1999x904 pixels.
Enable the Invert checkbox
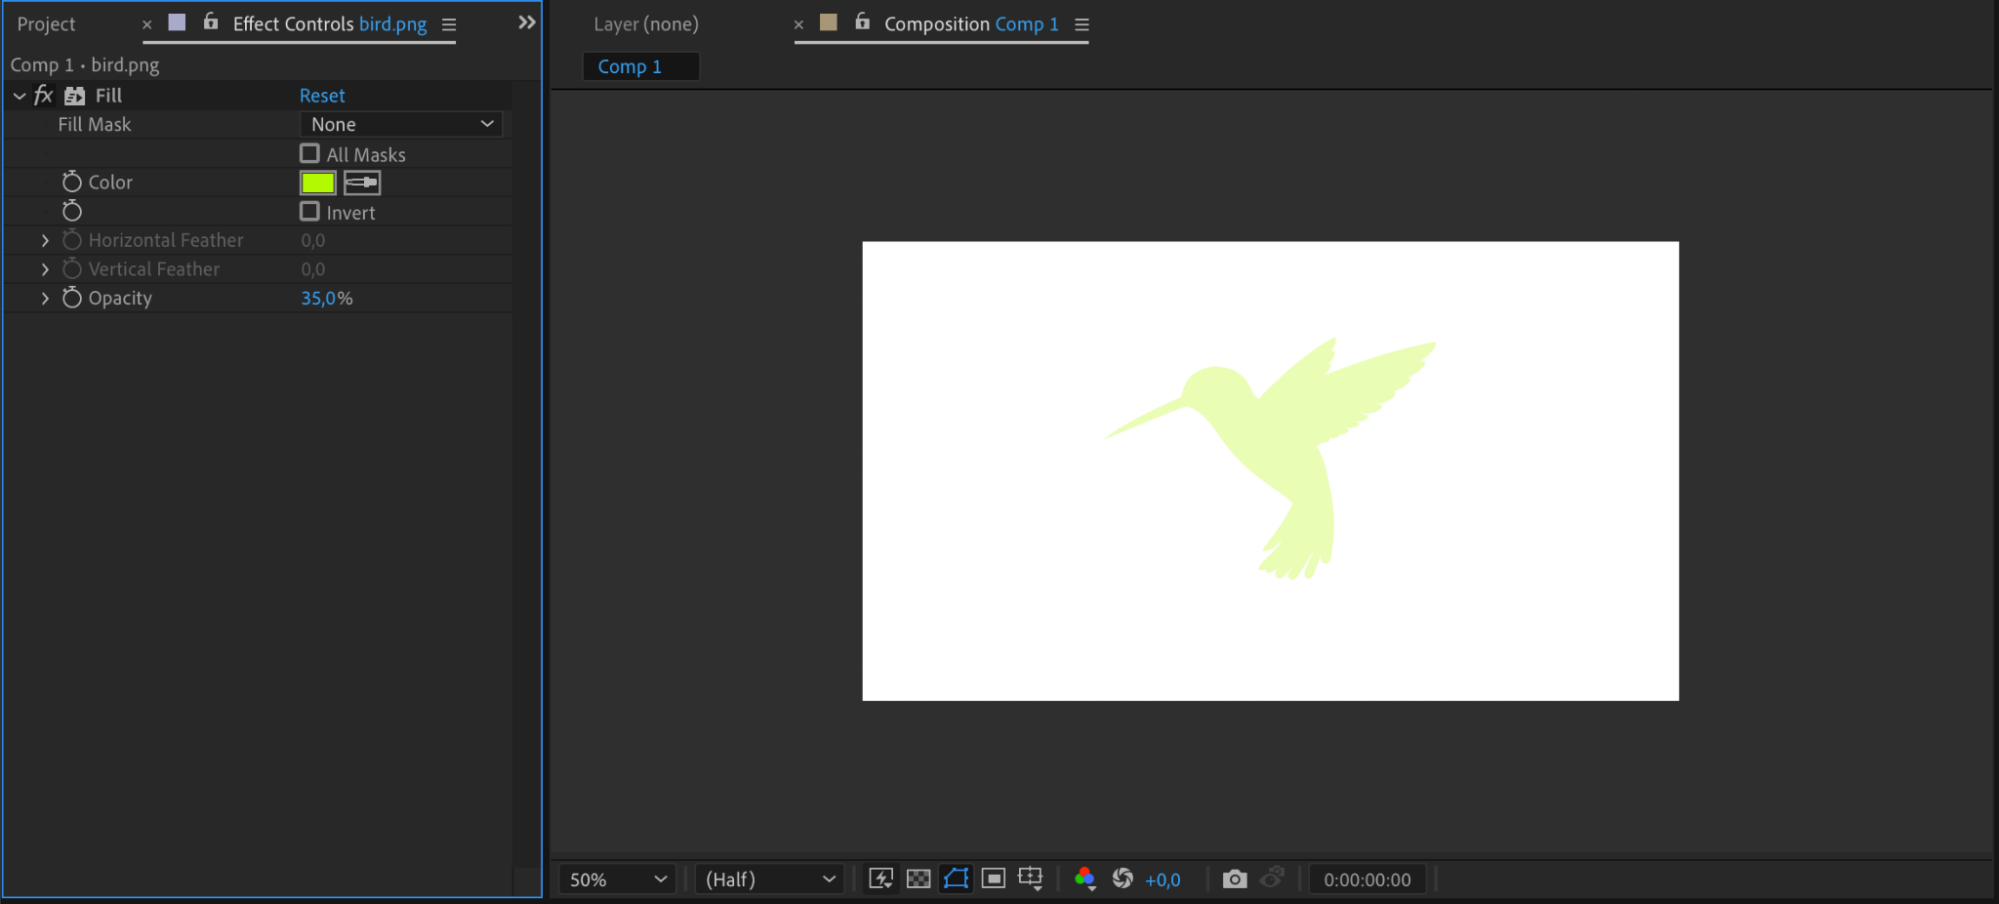coord(310,212)
